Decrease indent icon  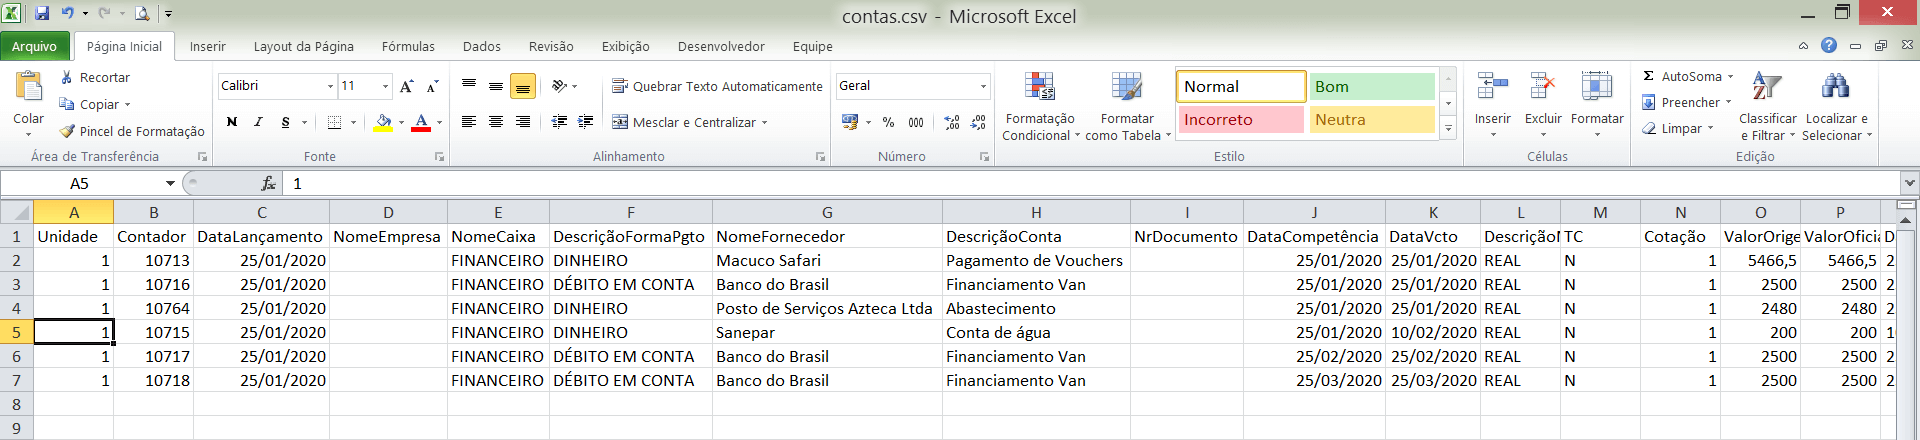point(559,122)
